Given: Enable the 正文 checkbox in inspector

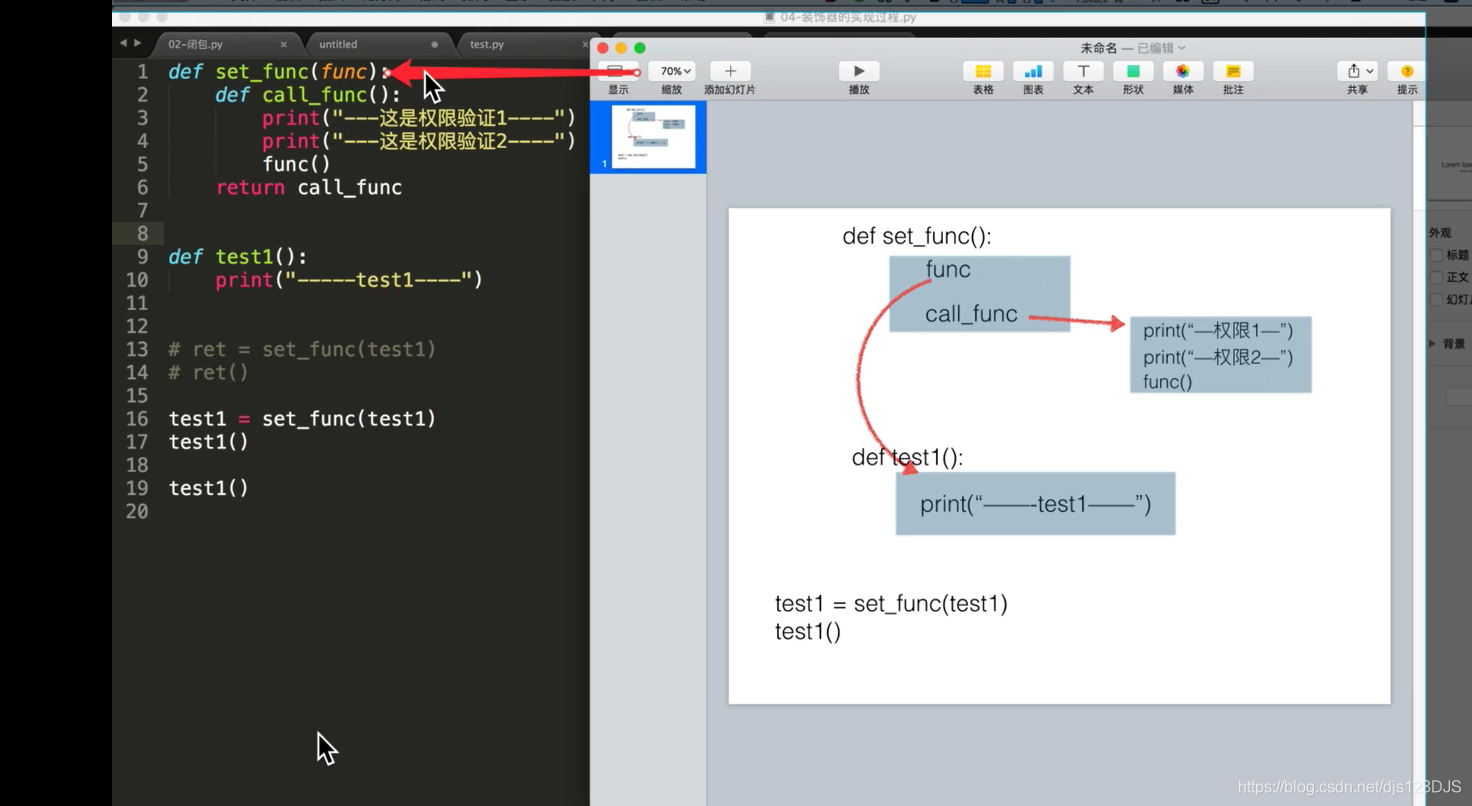Looking at the screenshot, I should pyautogui.click(x=1437, y=277).
